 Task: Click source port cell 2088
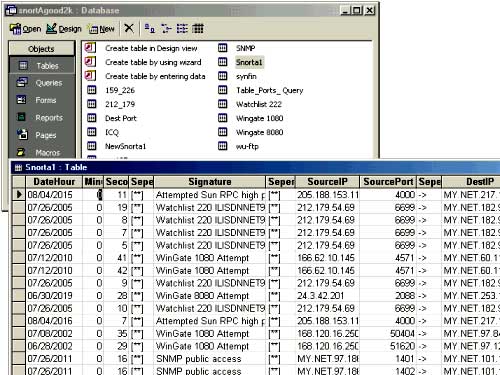388,296
